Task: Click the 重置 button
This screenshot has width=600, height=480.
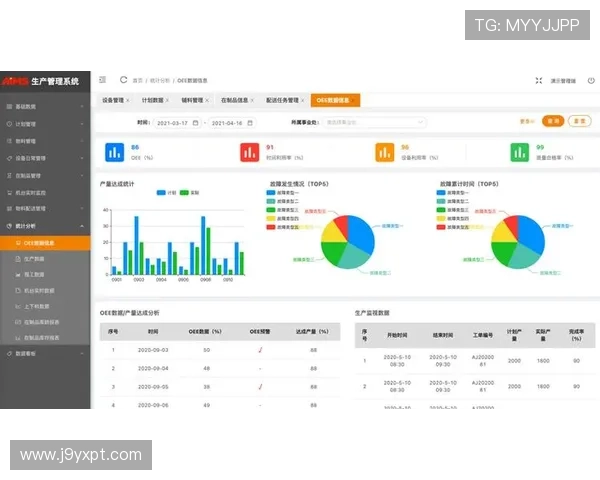Action: pos(579,121)
